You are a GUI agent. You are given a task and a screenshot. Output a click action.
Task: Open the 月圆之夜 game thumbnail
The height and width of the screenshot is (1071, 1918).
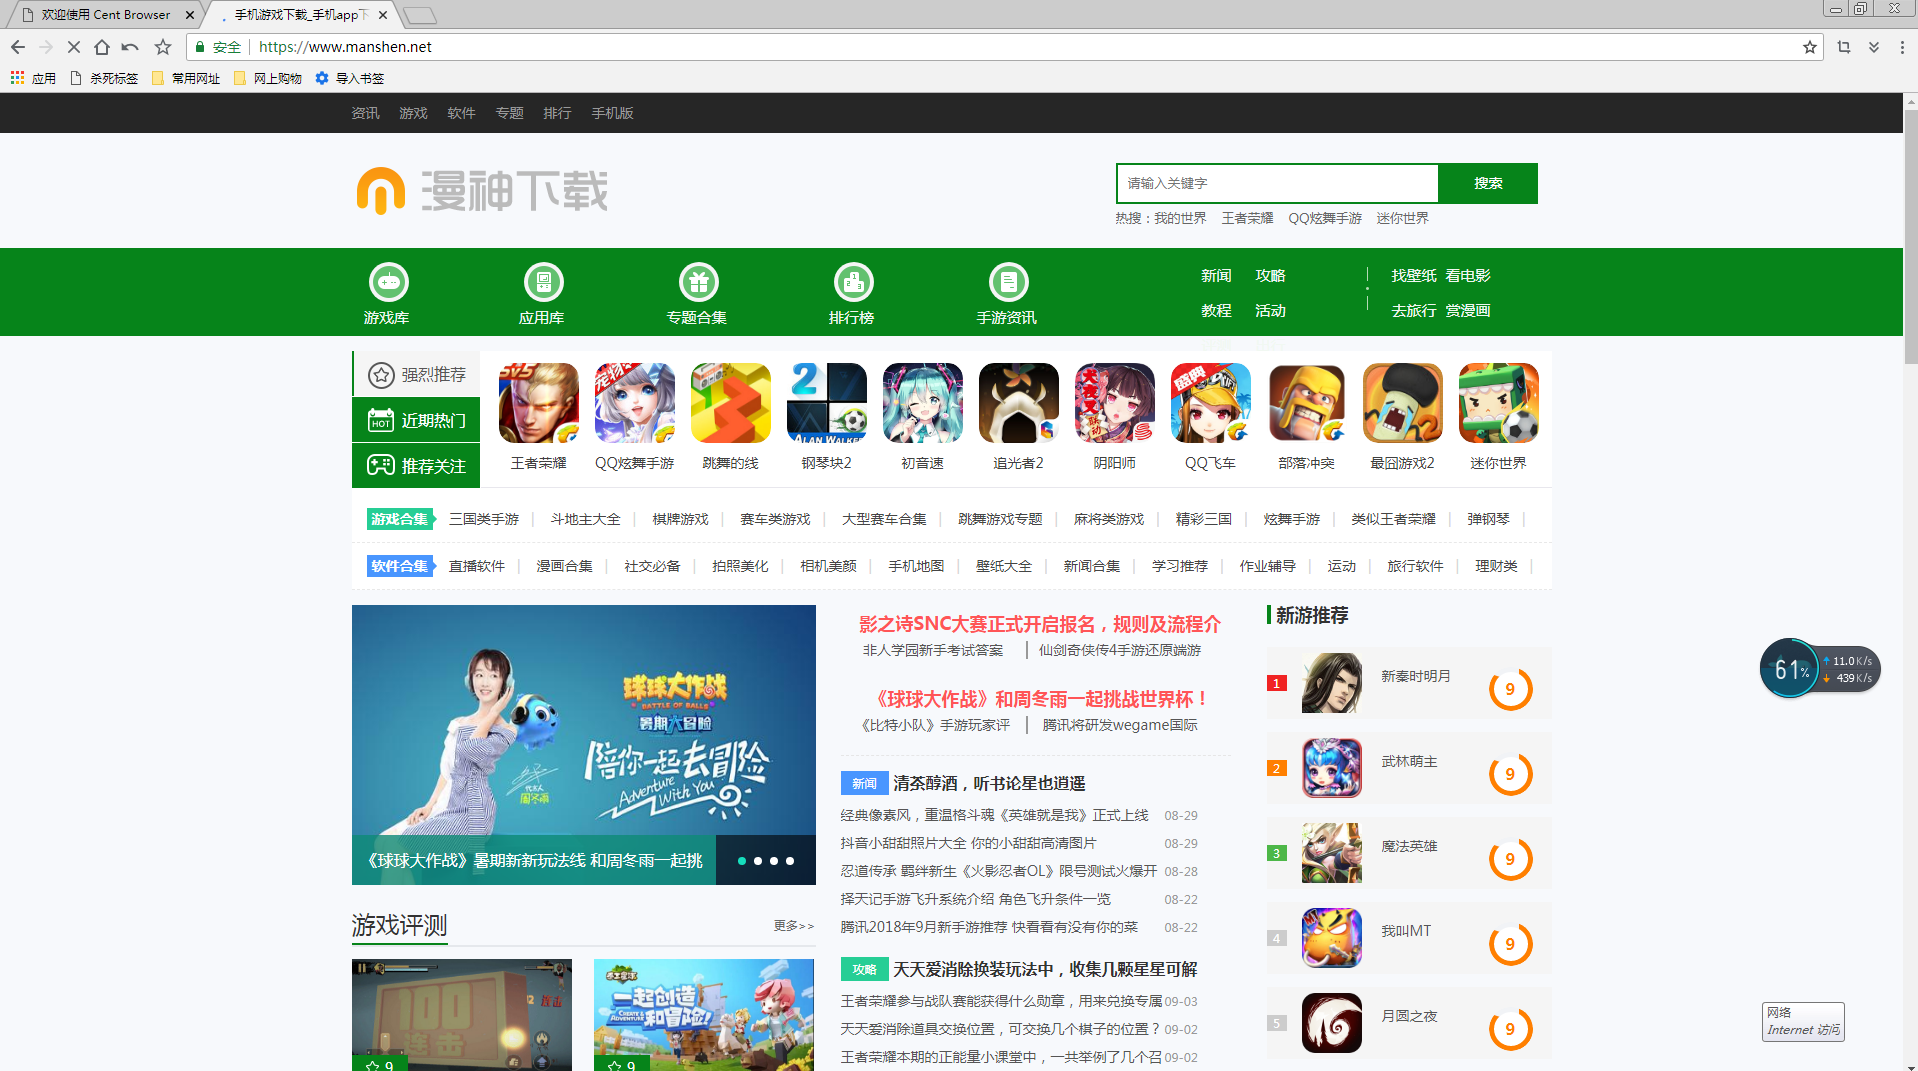1332,1023
